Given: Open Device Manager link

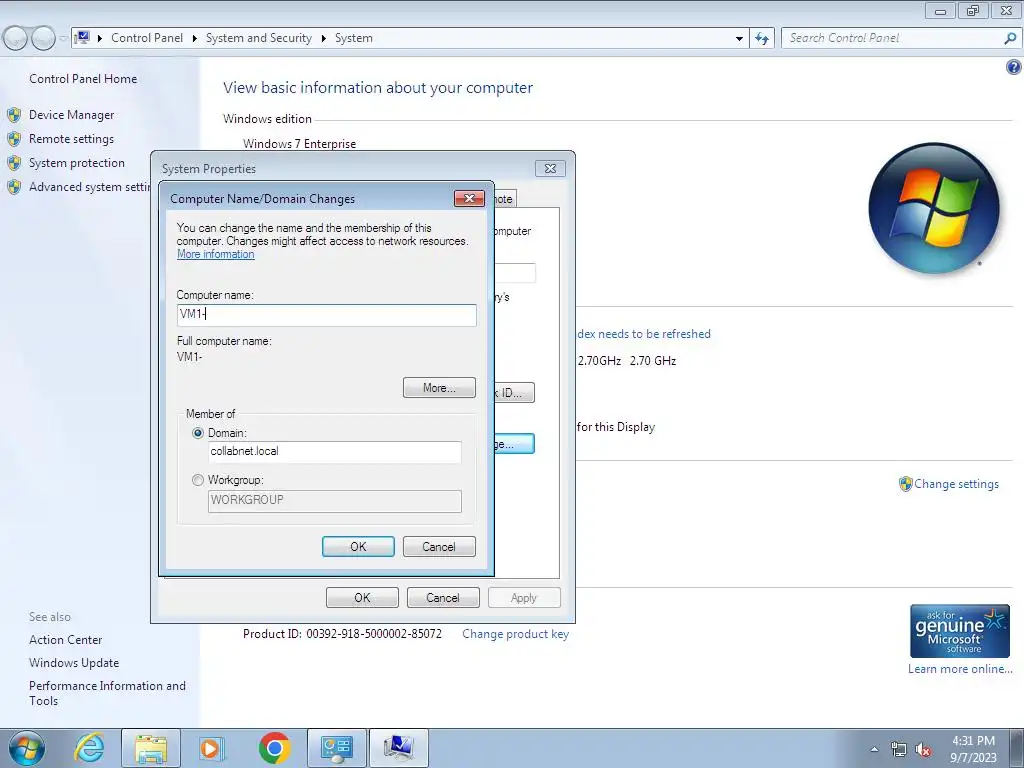Looking at the screenshot, I should tap(71, 115).
